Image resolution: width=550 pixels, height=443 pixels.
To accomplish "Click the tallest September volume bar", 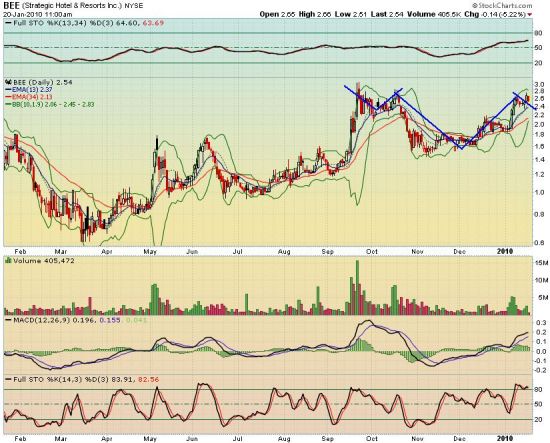I will [357, 287].
